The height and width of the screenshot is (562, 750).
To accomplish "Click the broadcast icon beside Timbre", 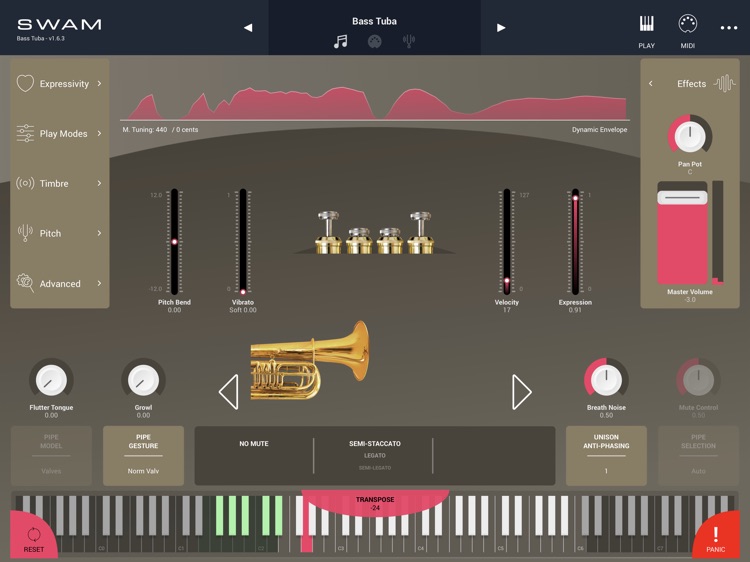I will [x=25, y=183].
